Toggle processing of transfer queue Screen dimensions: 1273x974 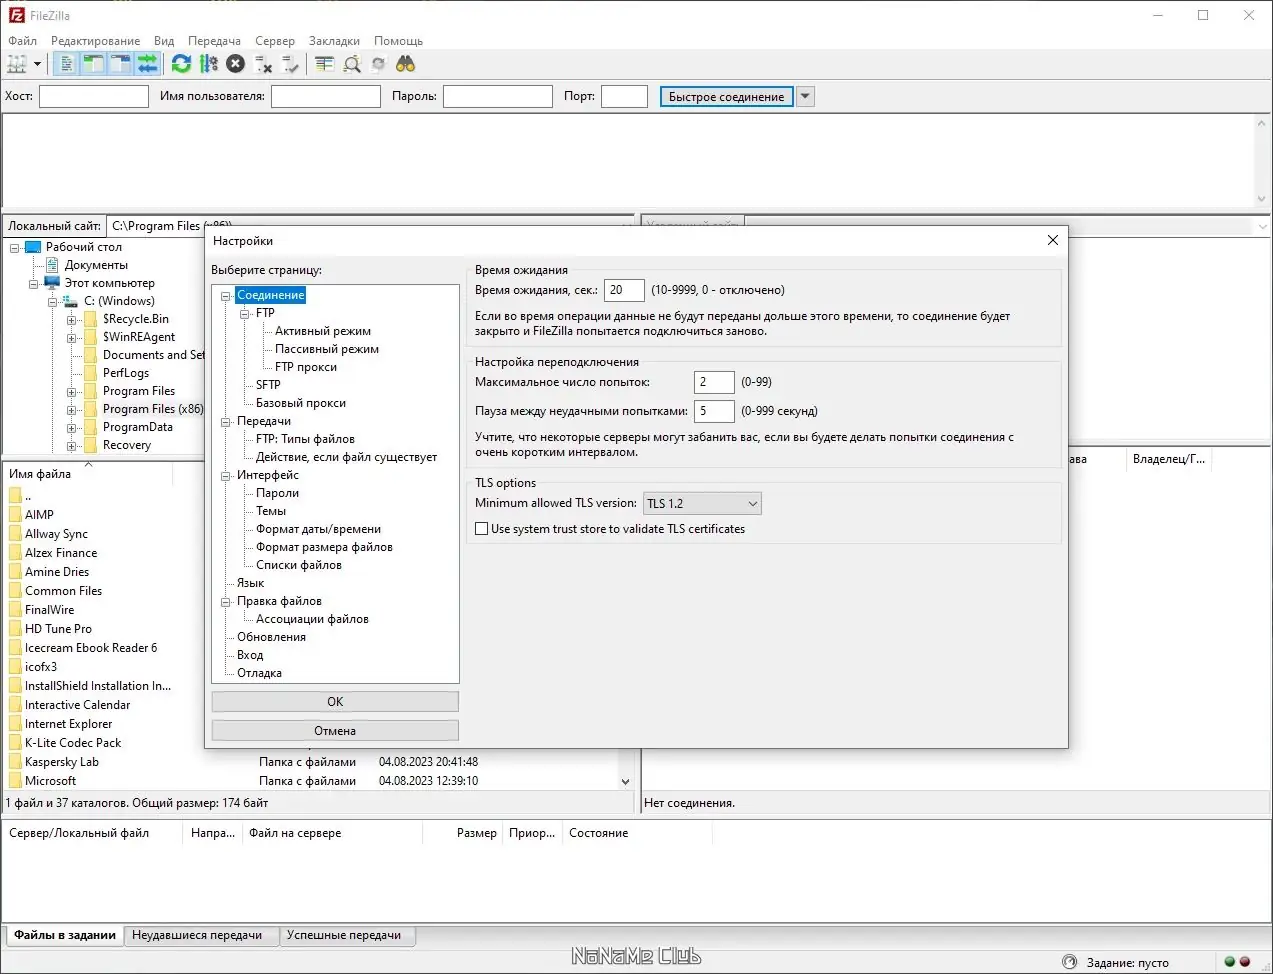[x=208, y=64]
